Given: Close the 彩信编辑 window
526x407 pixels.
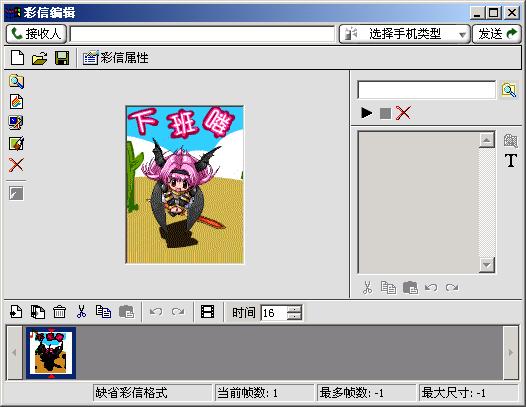Looking at the screenshot, I should tap(512, 13).
